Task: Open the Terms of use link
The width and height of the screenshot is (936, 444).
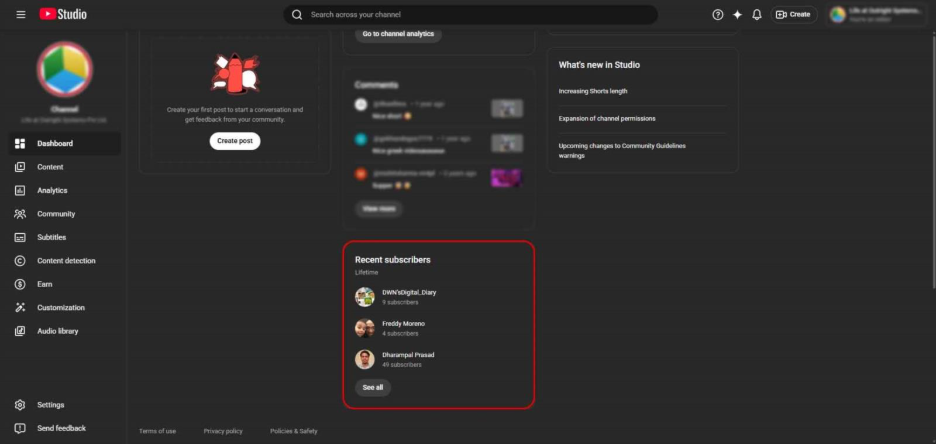Action: [158, 431]
